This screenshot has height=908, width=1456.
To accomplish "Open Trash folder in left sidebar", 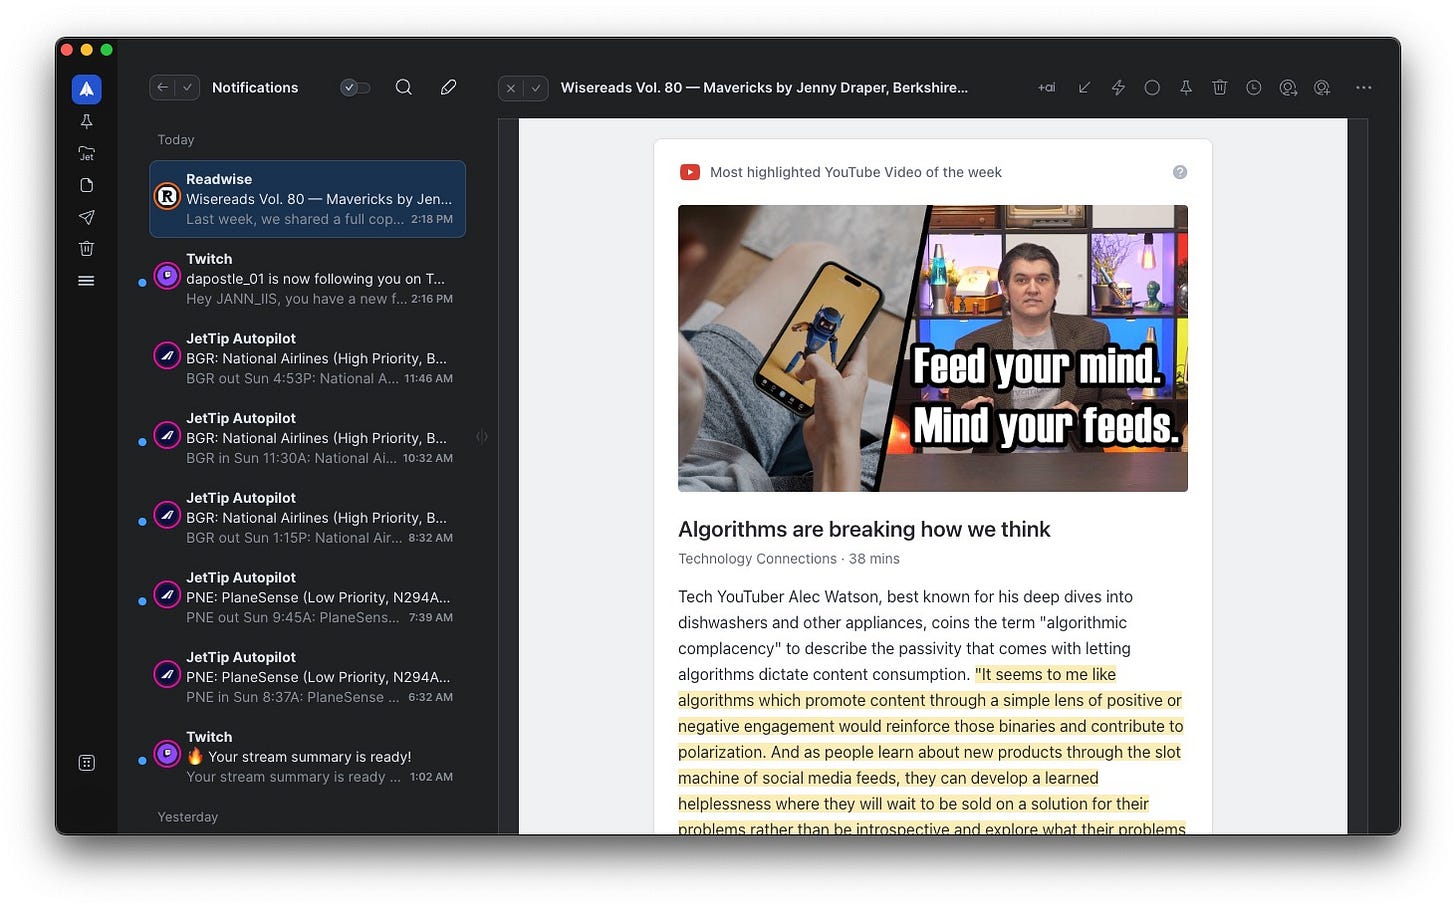I will (x=87, y=248).
